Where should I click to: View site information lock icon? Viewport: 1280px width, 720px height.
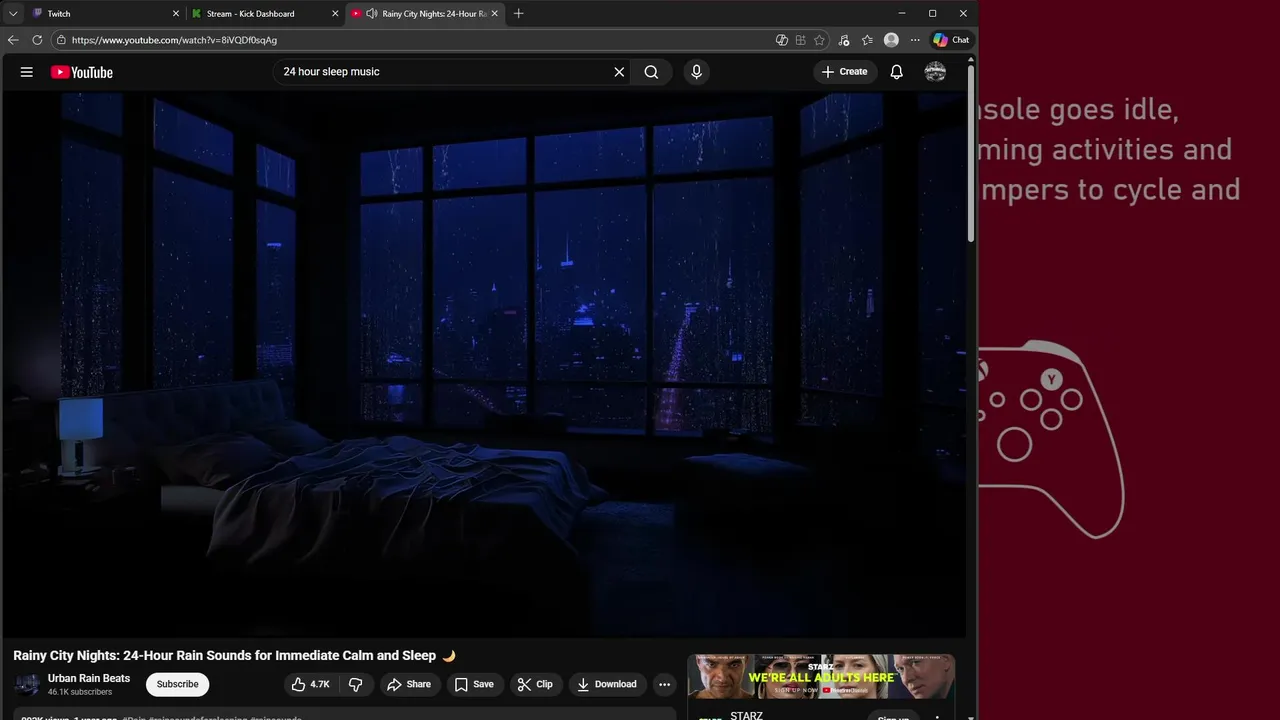(x=61, y=40)
